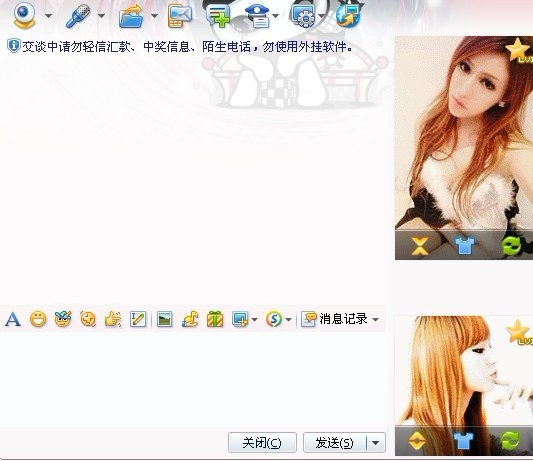Insert a picture into the message

165,319
